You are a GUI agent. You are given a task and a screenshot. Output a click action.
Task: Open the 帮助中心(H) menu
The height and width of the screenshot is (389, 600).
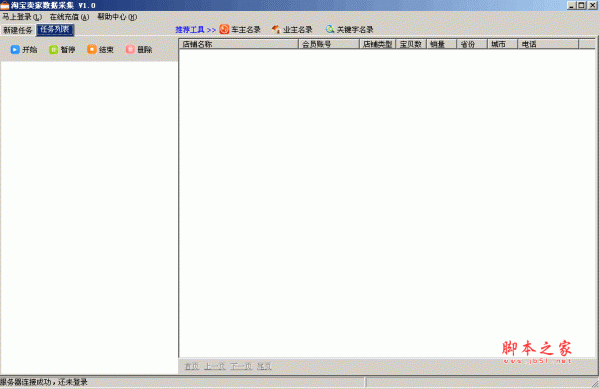pyautogui.click(x=117, y=17)
